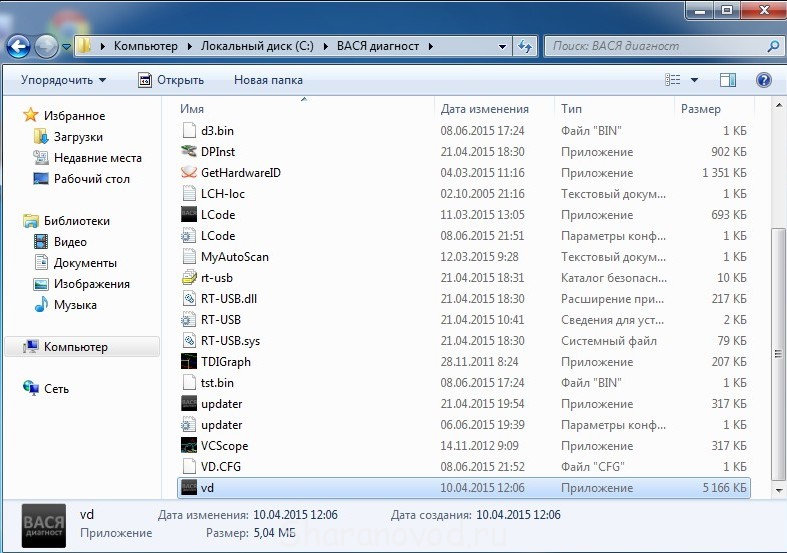Viewport: 787px width, 553px height.
Task: Select the updater application icon
Action: (x=190, y=404)
